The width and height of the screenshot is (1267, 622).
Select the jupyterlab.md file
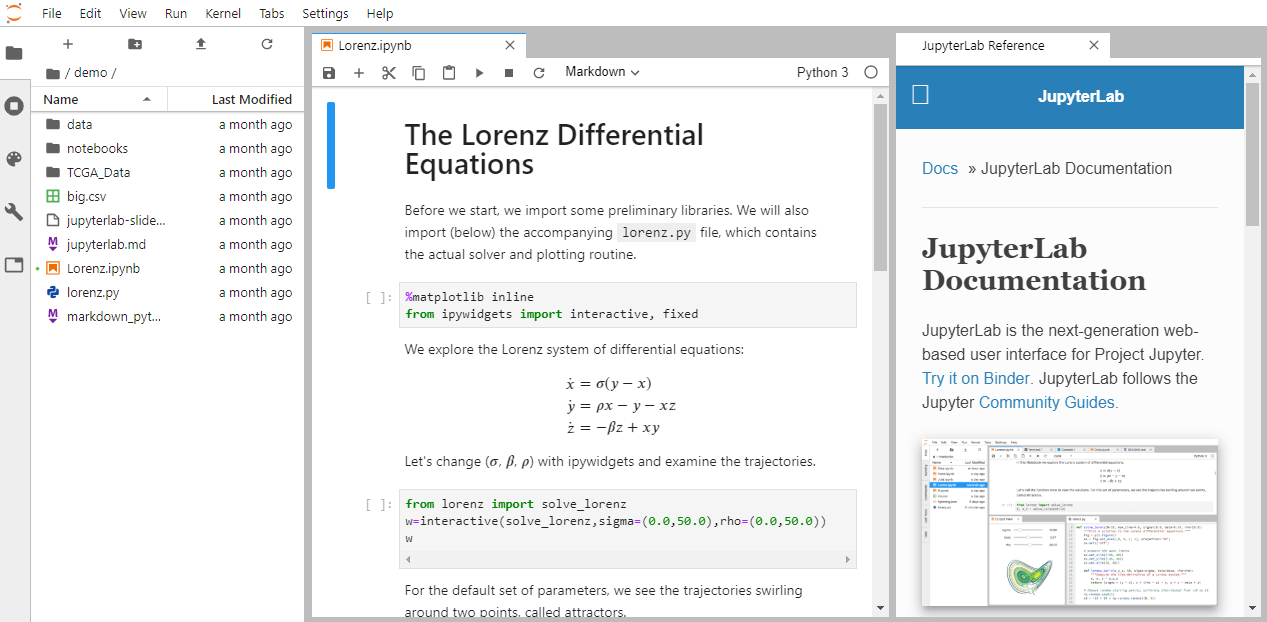click(x=168, y=245)
